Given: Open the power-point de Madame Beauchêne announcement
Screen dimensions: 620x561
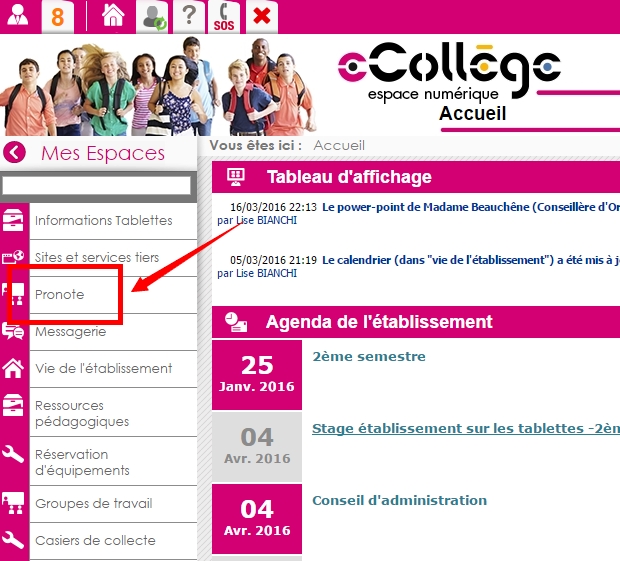Looking at the screenshot, I should tap(471, 207).
